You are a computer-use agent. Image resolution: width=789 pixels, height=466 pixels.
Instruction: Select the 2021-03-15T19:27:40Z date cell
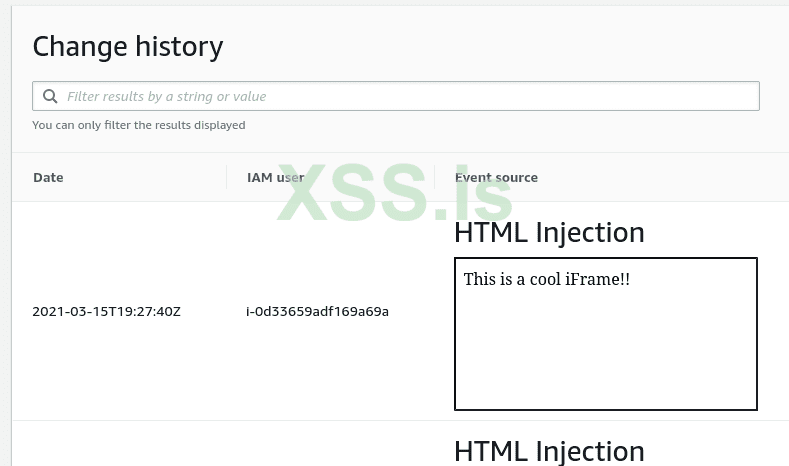pyautogui.click(x=107, y=311)
